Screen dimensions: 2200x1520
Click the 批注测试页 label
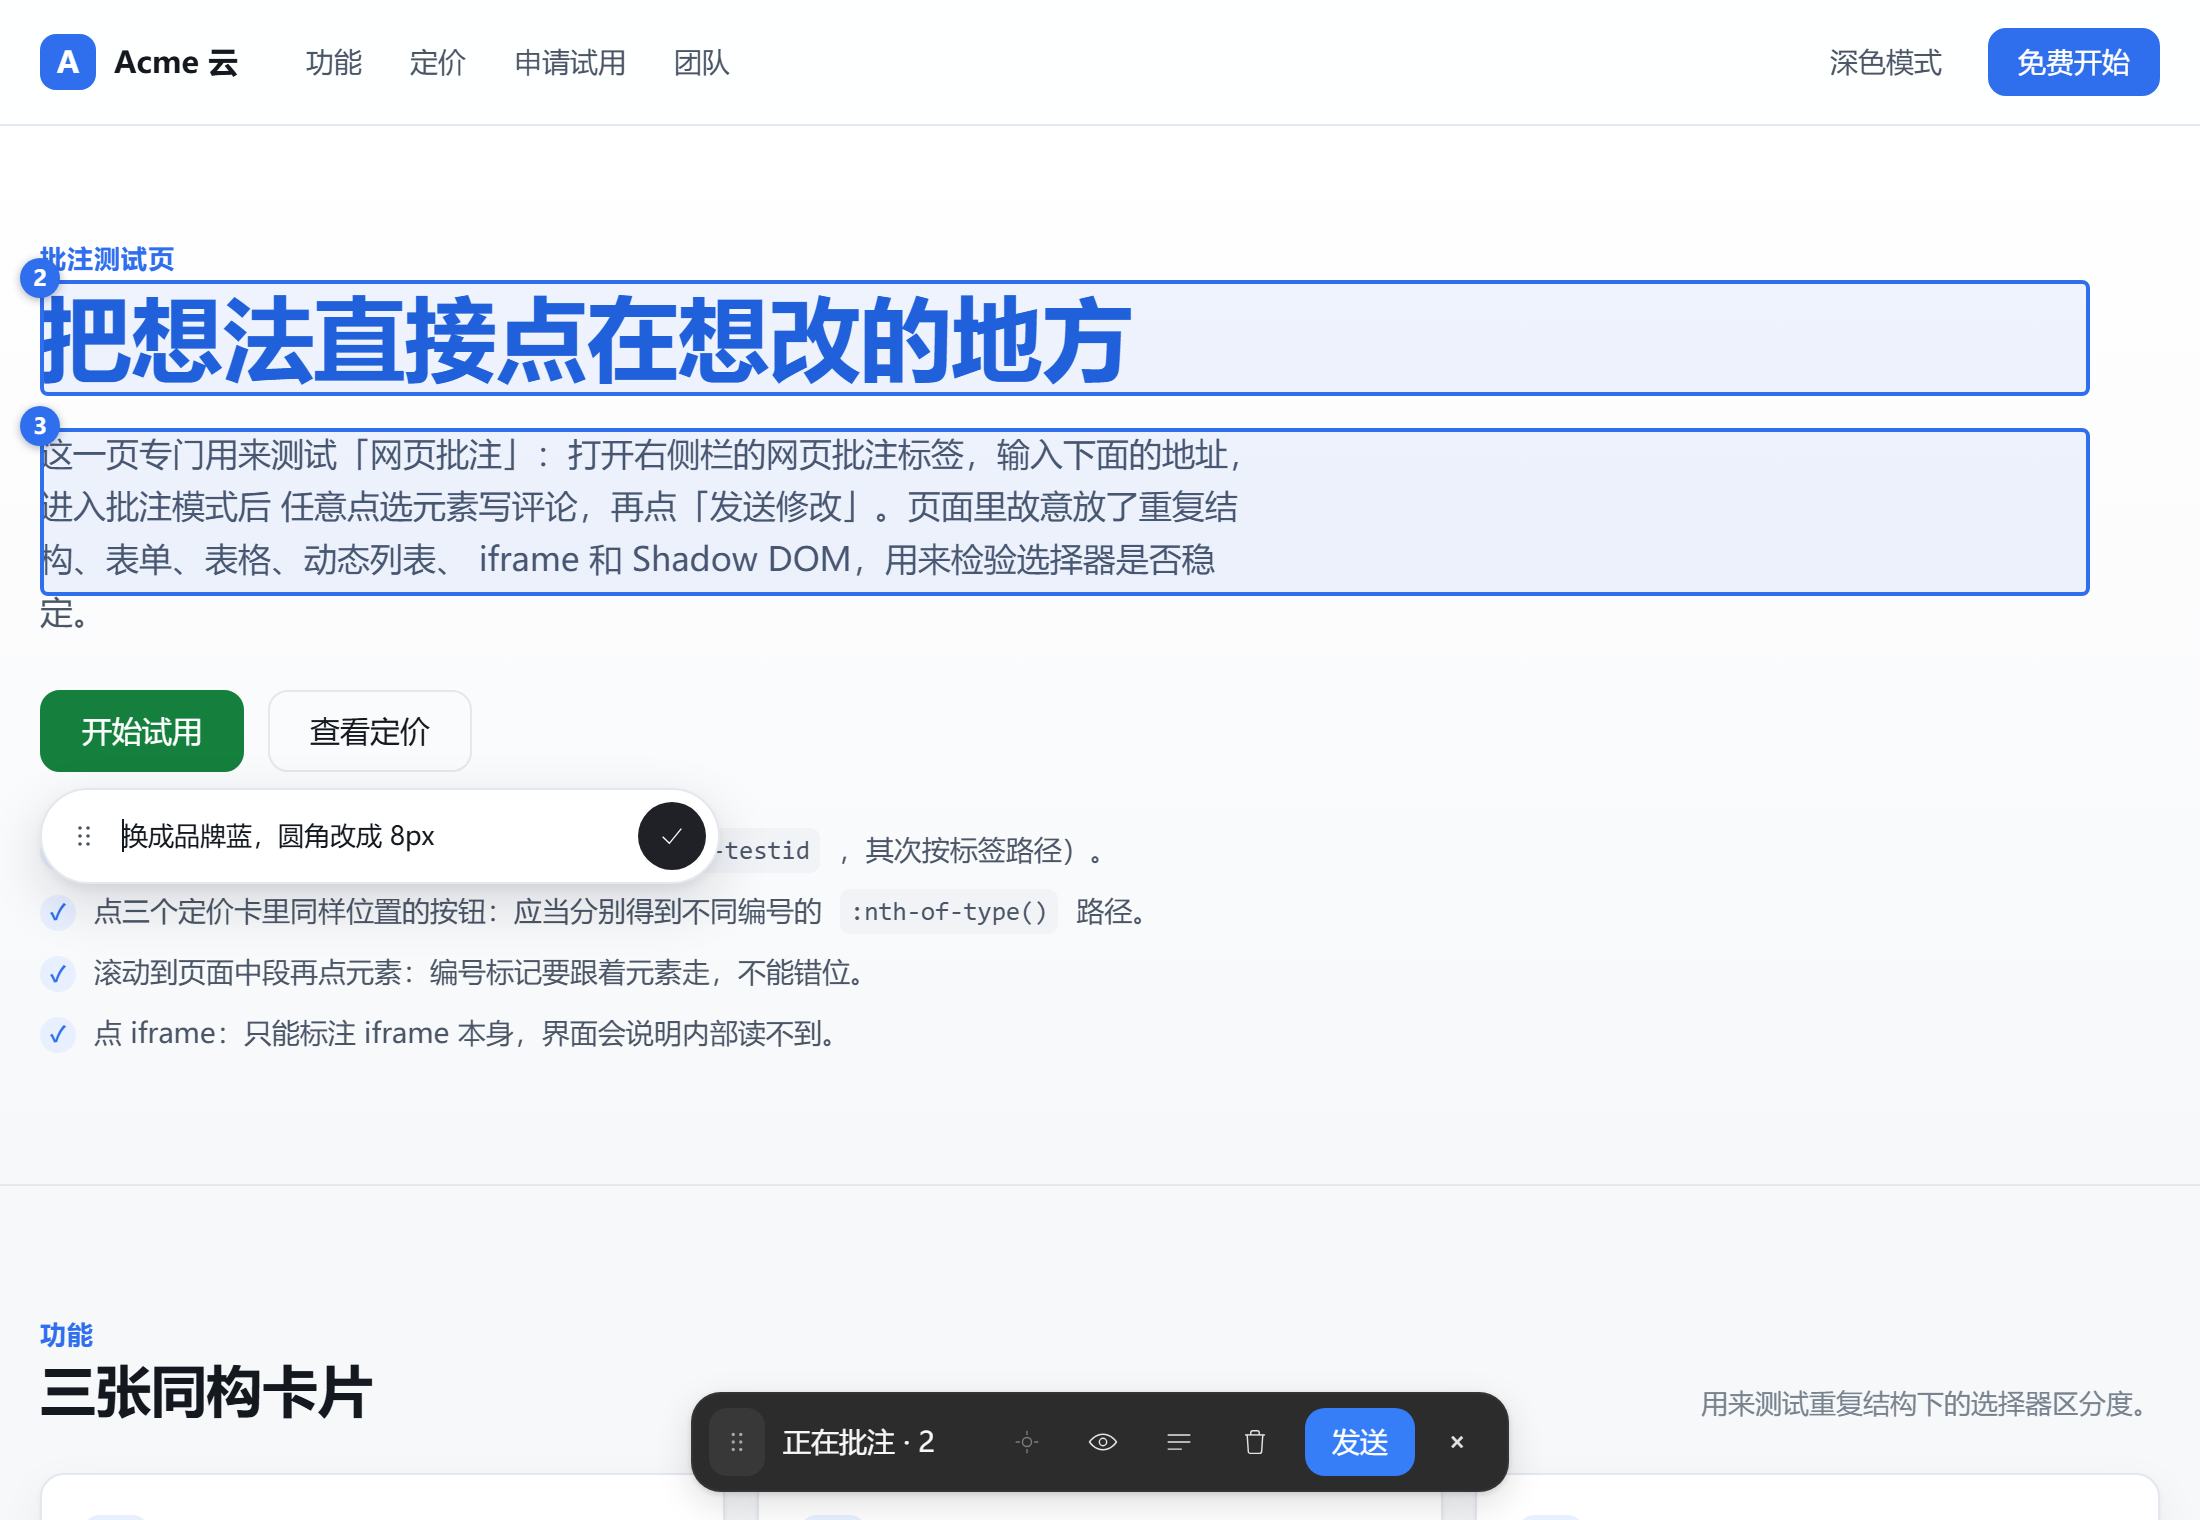tap(107, 259)
